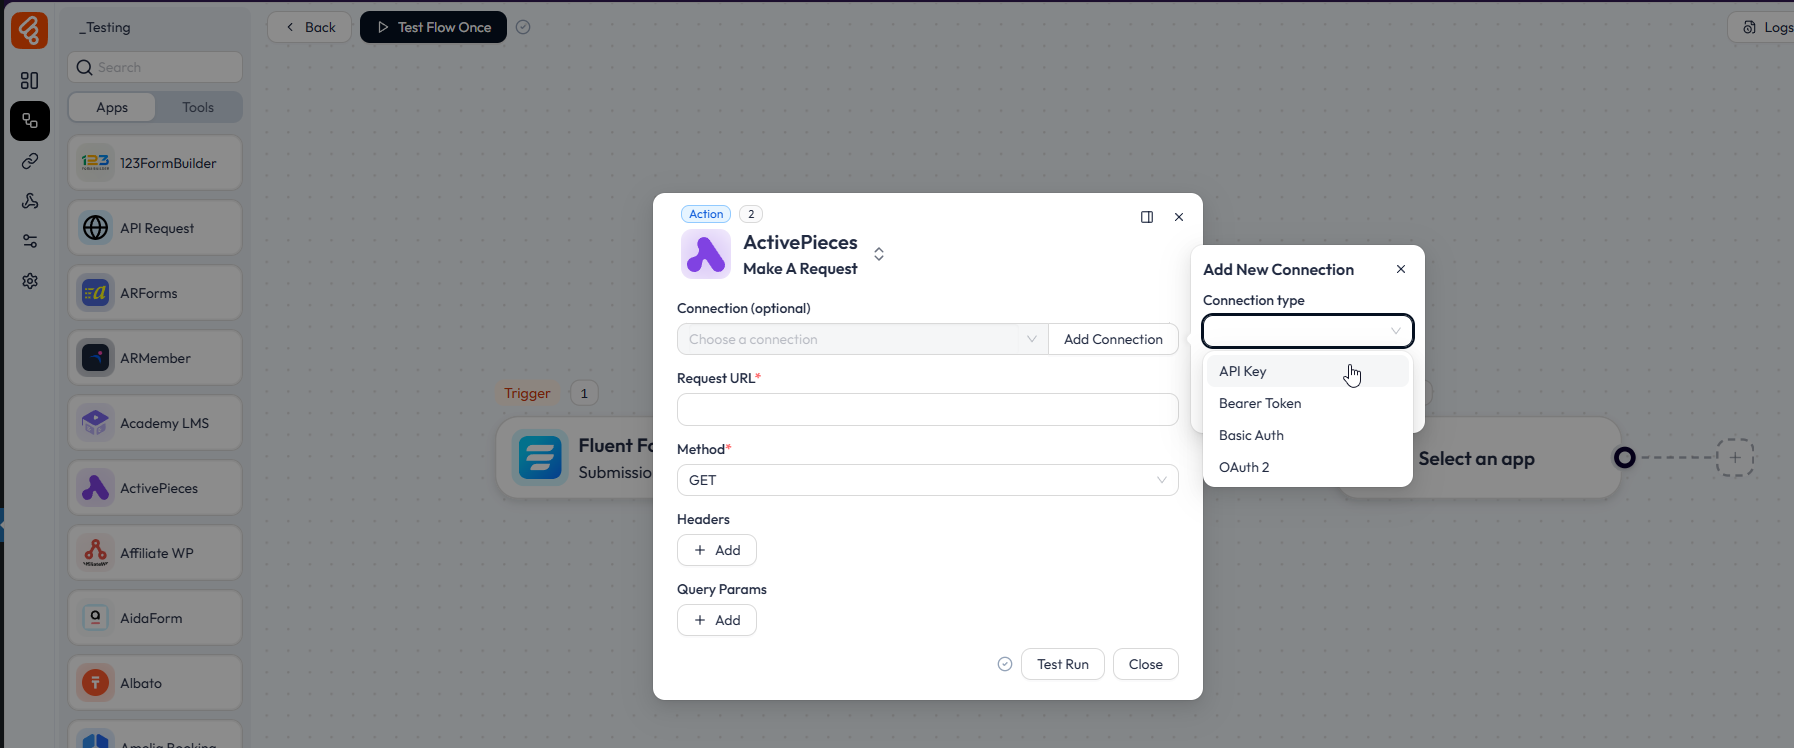The width and height of the screenshot is (1794, 748).
Task: Open the Logs button
Action: coord(1764,27)
